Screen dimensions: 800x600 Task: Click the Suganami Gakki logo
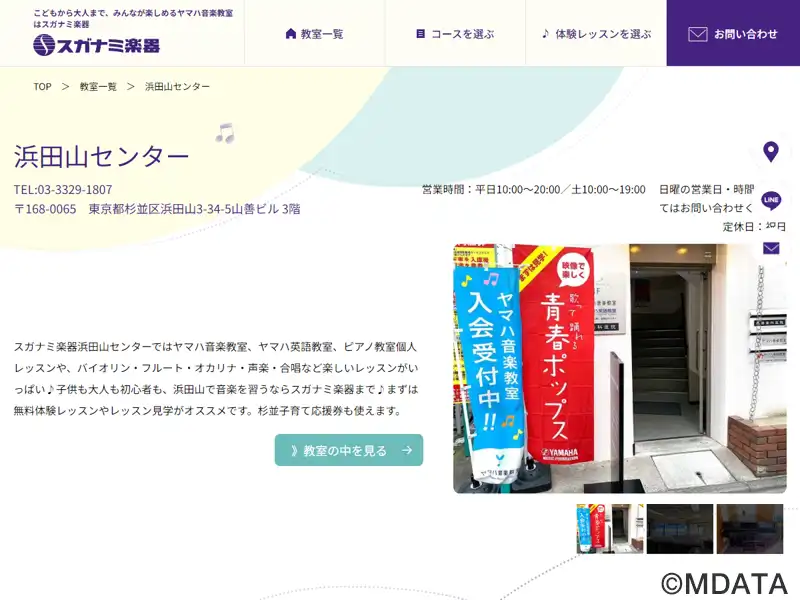click(96, 45)
